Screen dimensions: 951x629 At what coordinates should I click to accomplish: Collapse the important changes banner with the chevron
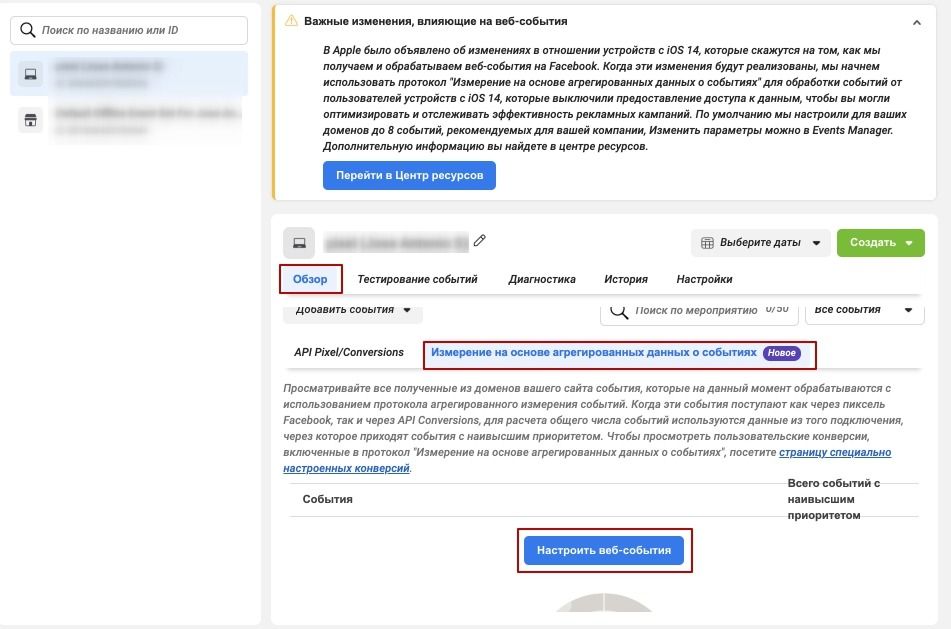[x=917, y=21]
